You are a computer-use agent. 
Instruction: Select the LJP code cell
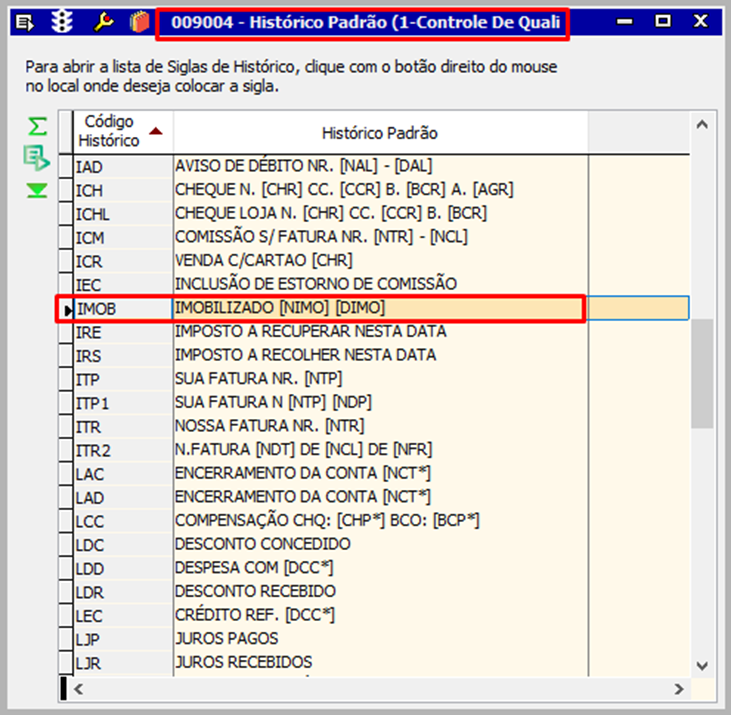[x=123, y=639]
